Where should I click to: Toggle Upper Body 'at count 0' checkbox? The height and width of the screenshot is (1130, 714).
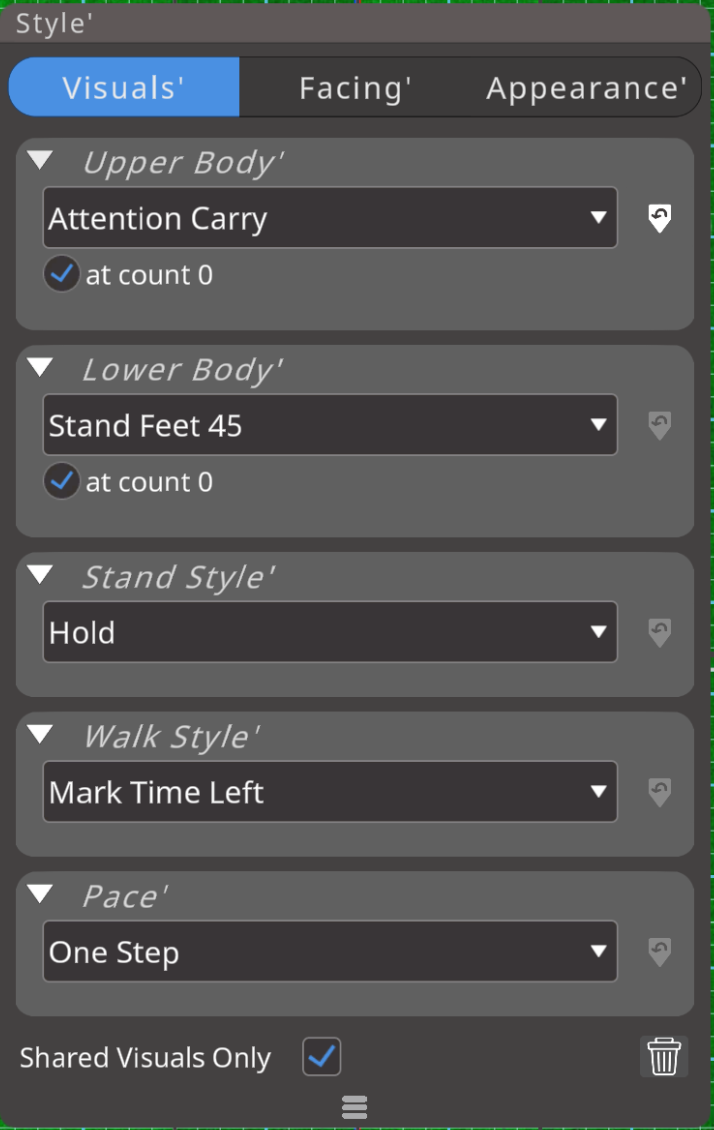point(62,274)
